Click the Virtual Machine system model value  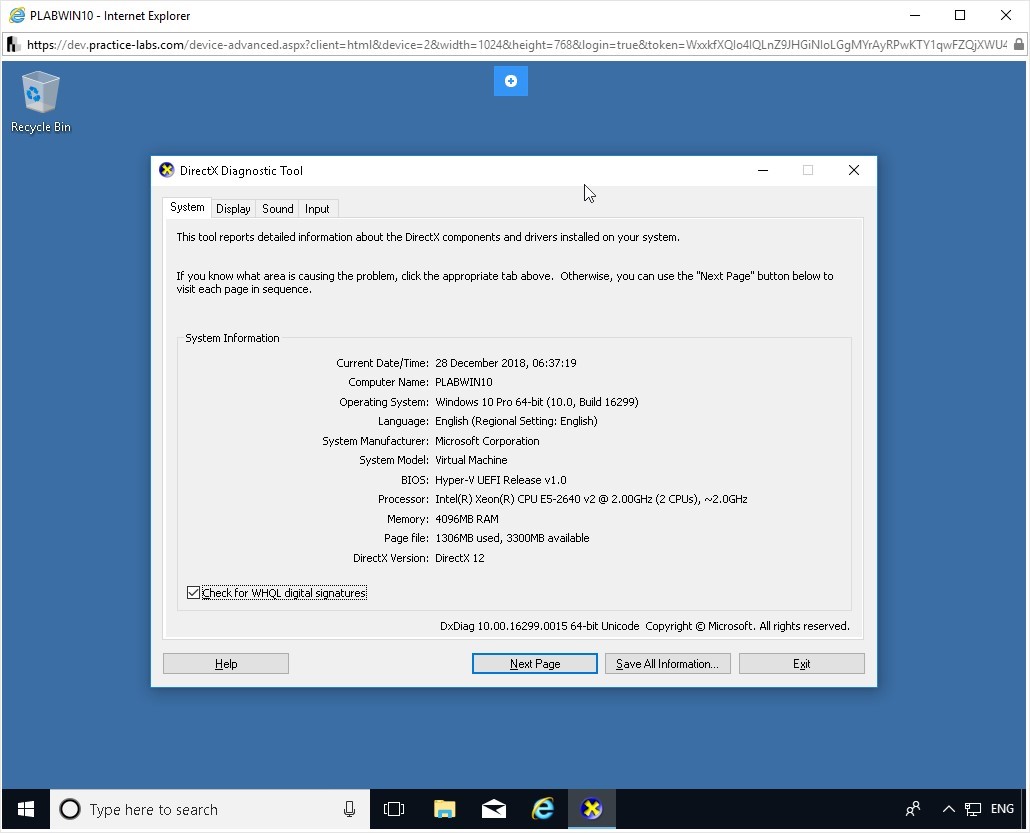[x=470, y=460]
